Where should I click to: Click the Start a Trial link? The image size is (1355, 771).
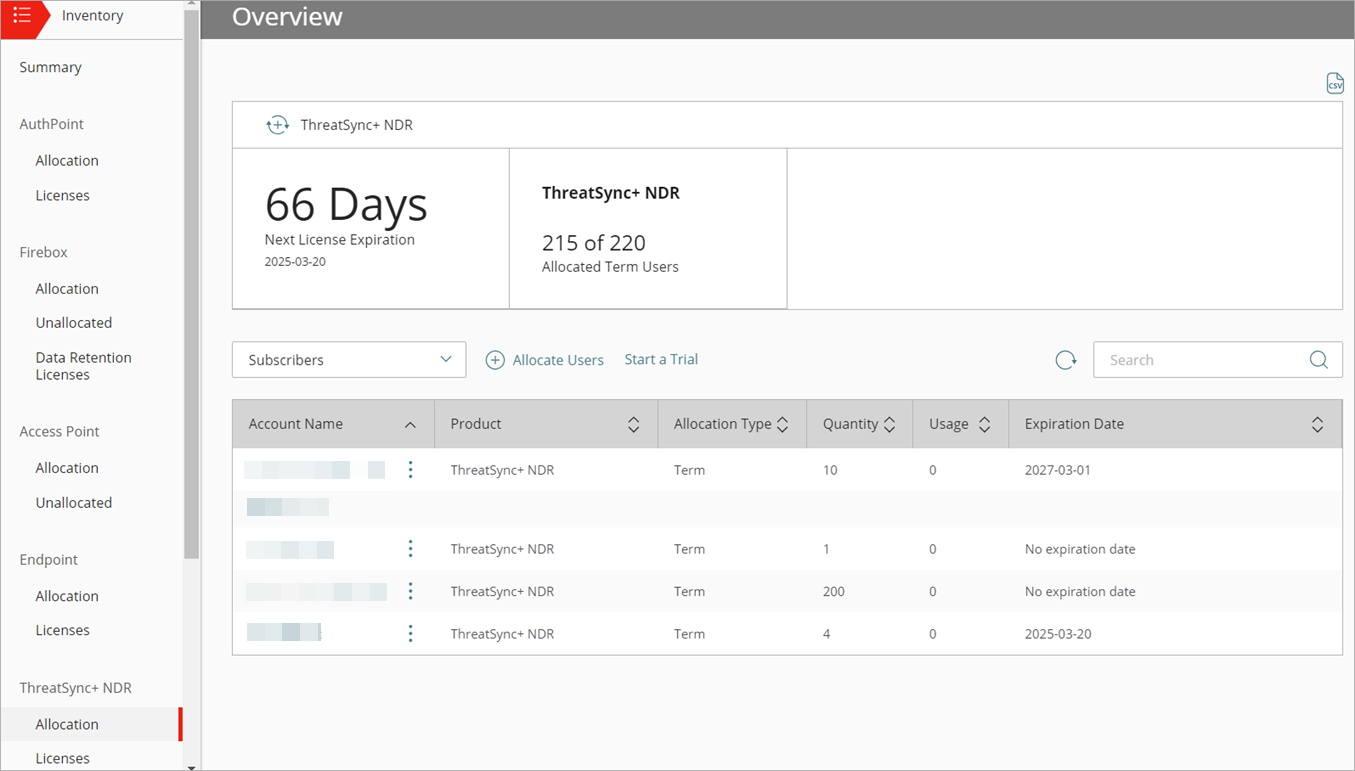660,359
